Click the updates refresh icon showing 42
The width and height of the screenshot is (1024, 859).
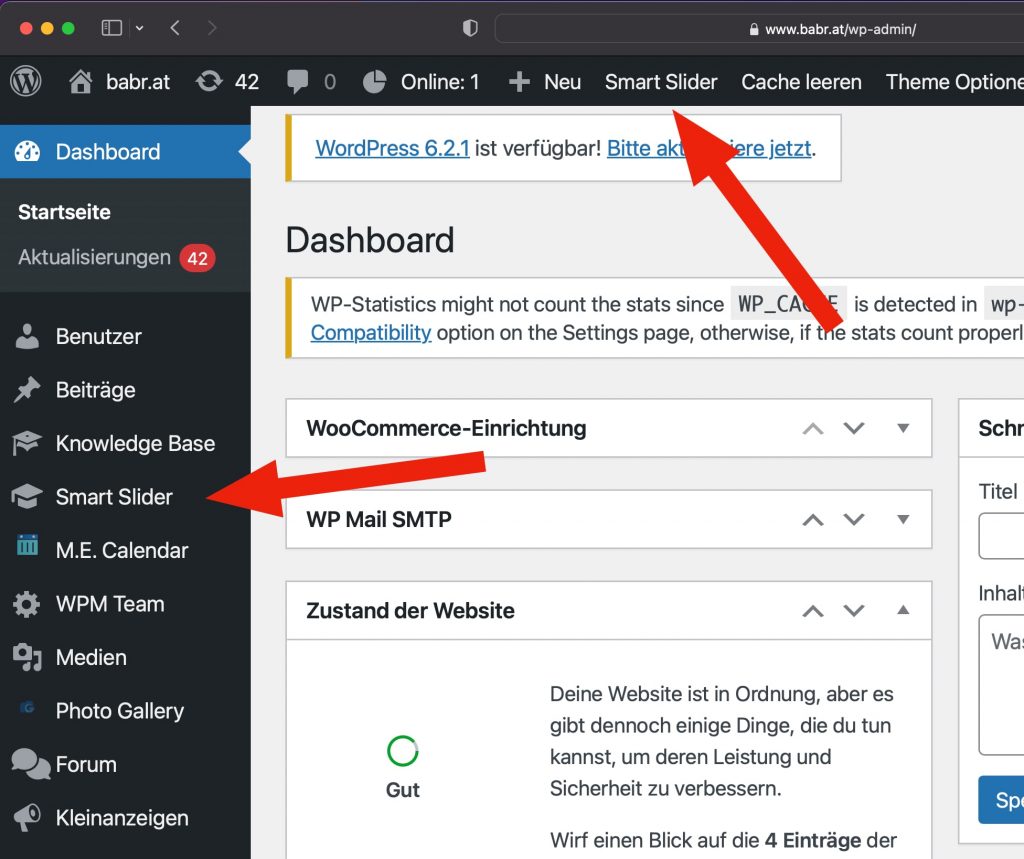pos(209,82)
